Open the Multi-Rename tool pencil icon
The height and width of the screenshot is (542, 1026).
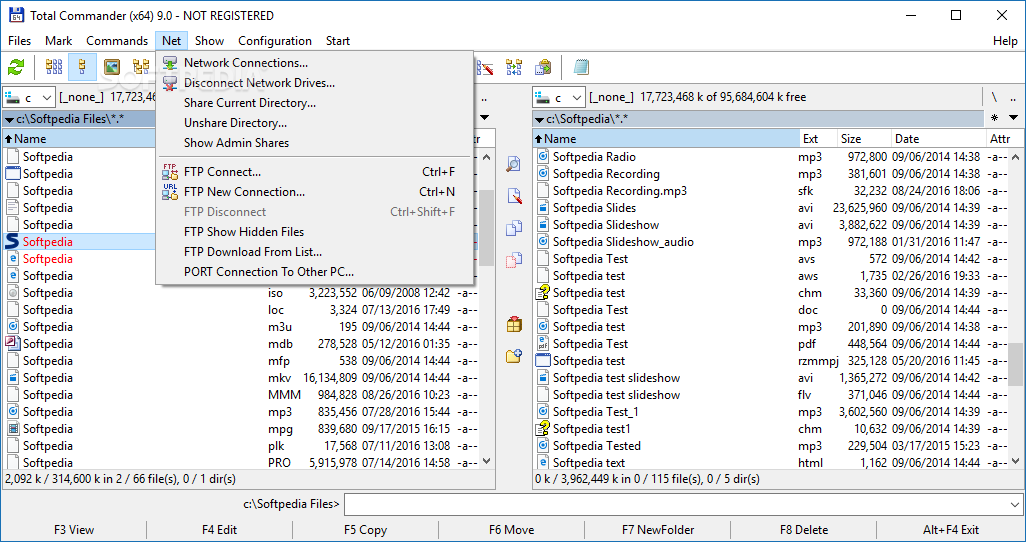click(x=485, y=67)
